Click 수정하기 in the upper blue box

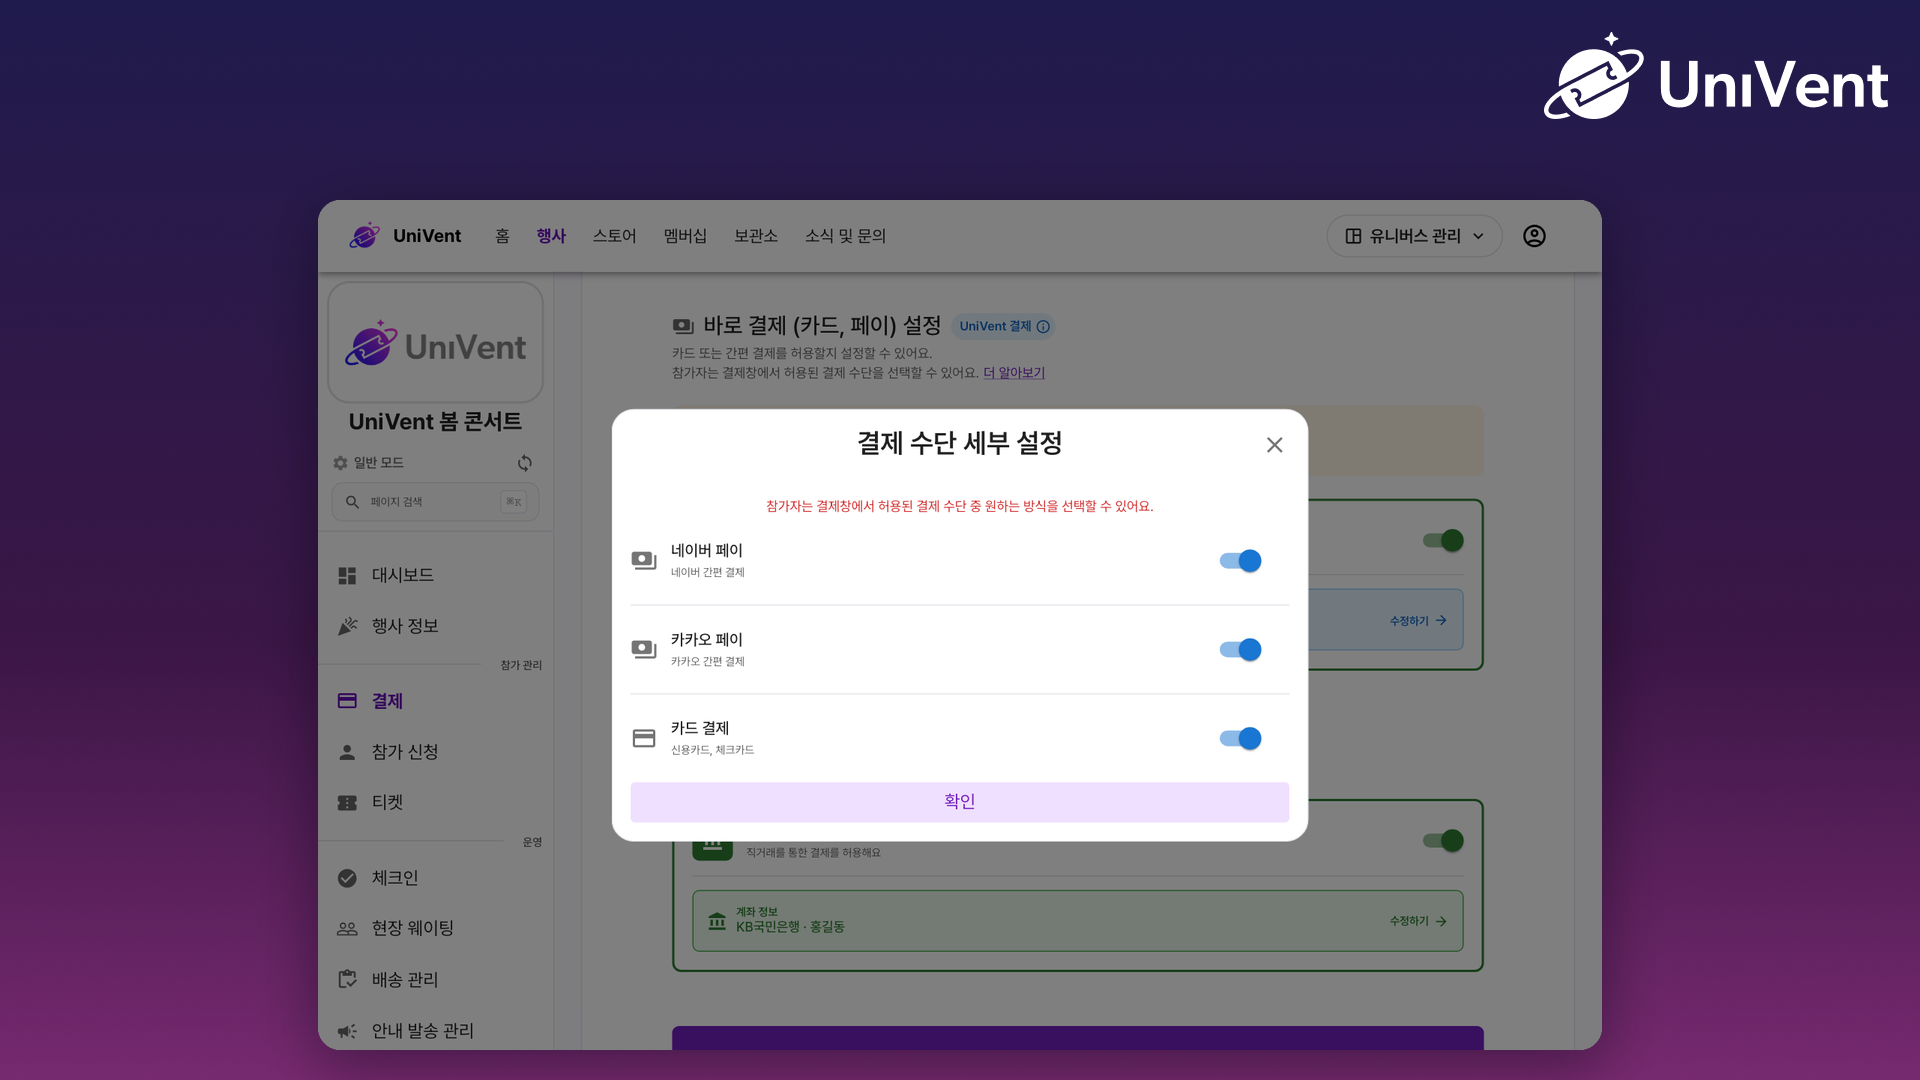pos(1417,621)
